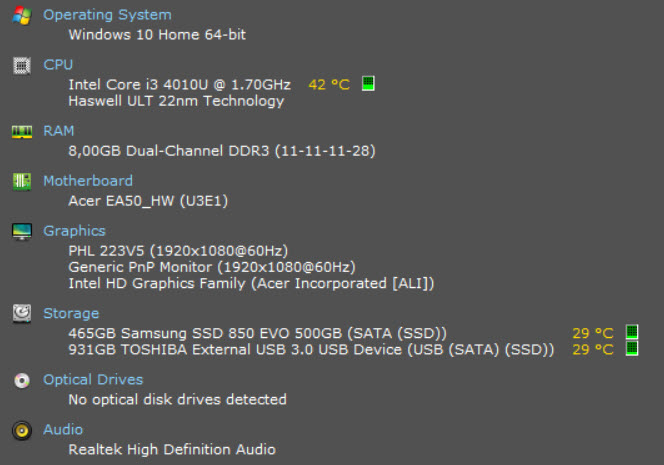This screenshot has width=664, height=465.
Task: Click the Windows flag Operating System icon
Action: click(22, 16)
